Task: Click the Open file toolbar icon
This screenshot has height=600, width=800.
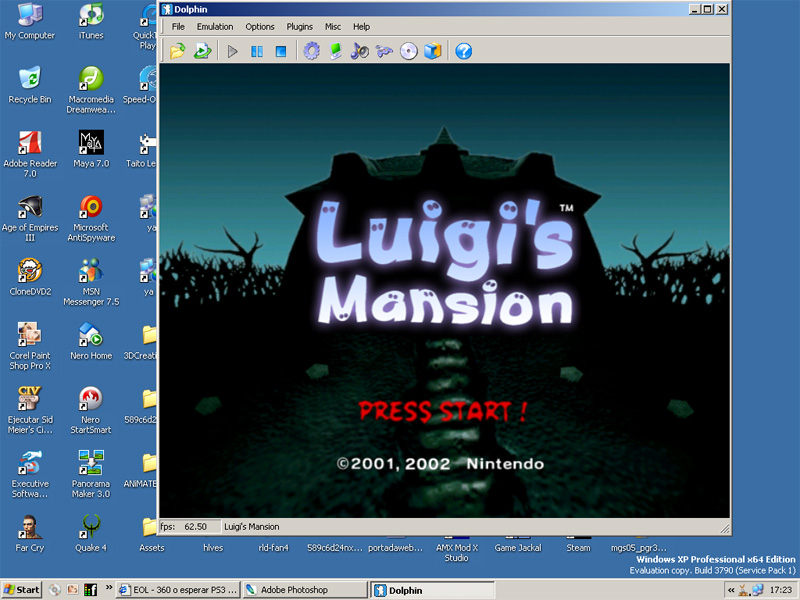Action: point(177,51)
